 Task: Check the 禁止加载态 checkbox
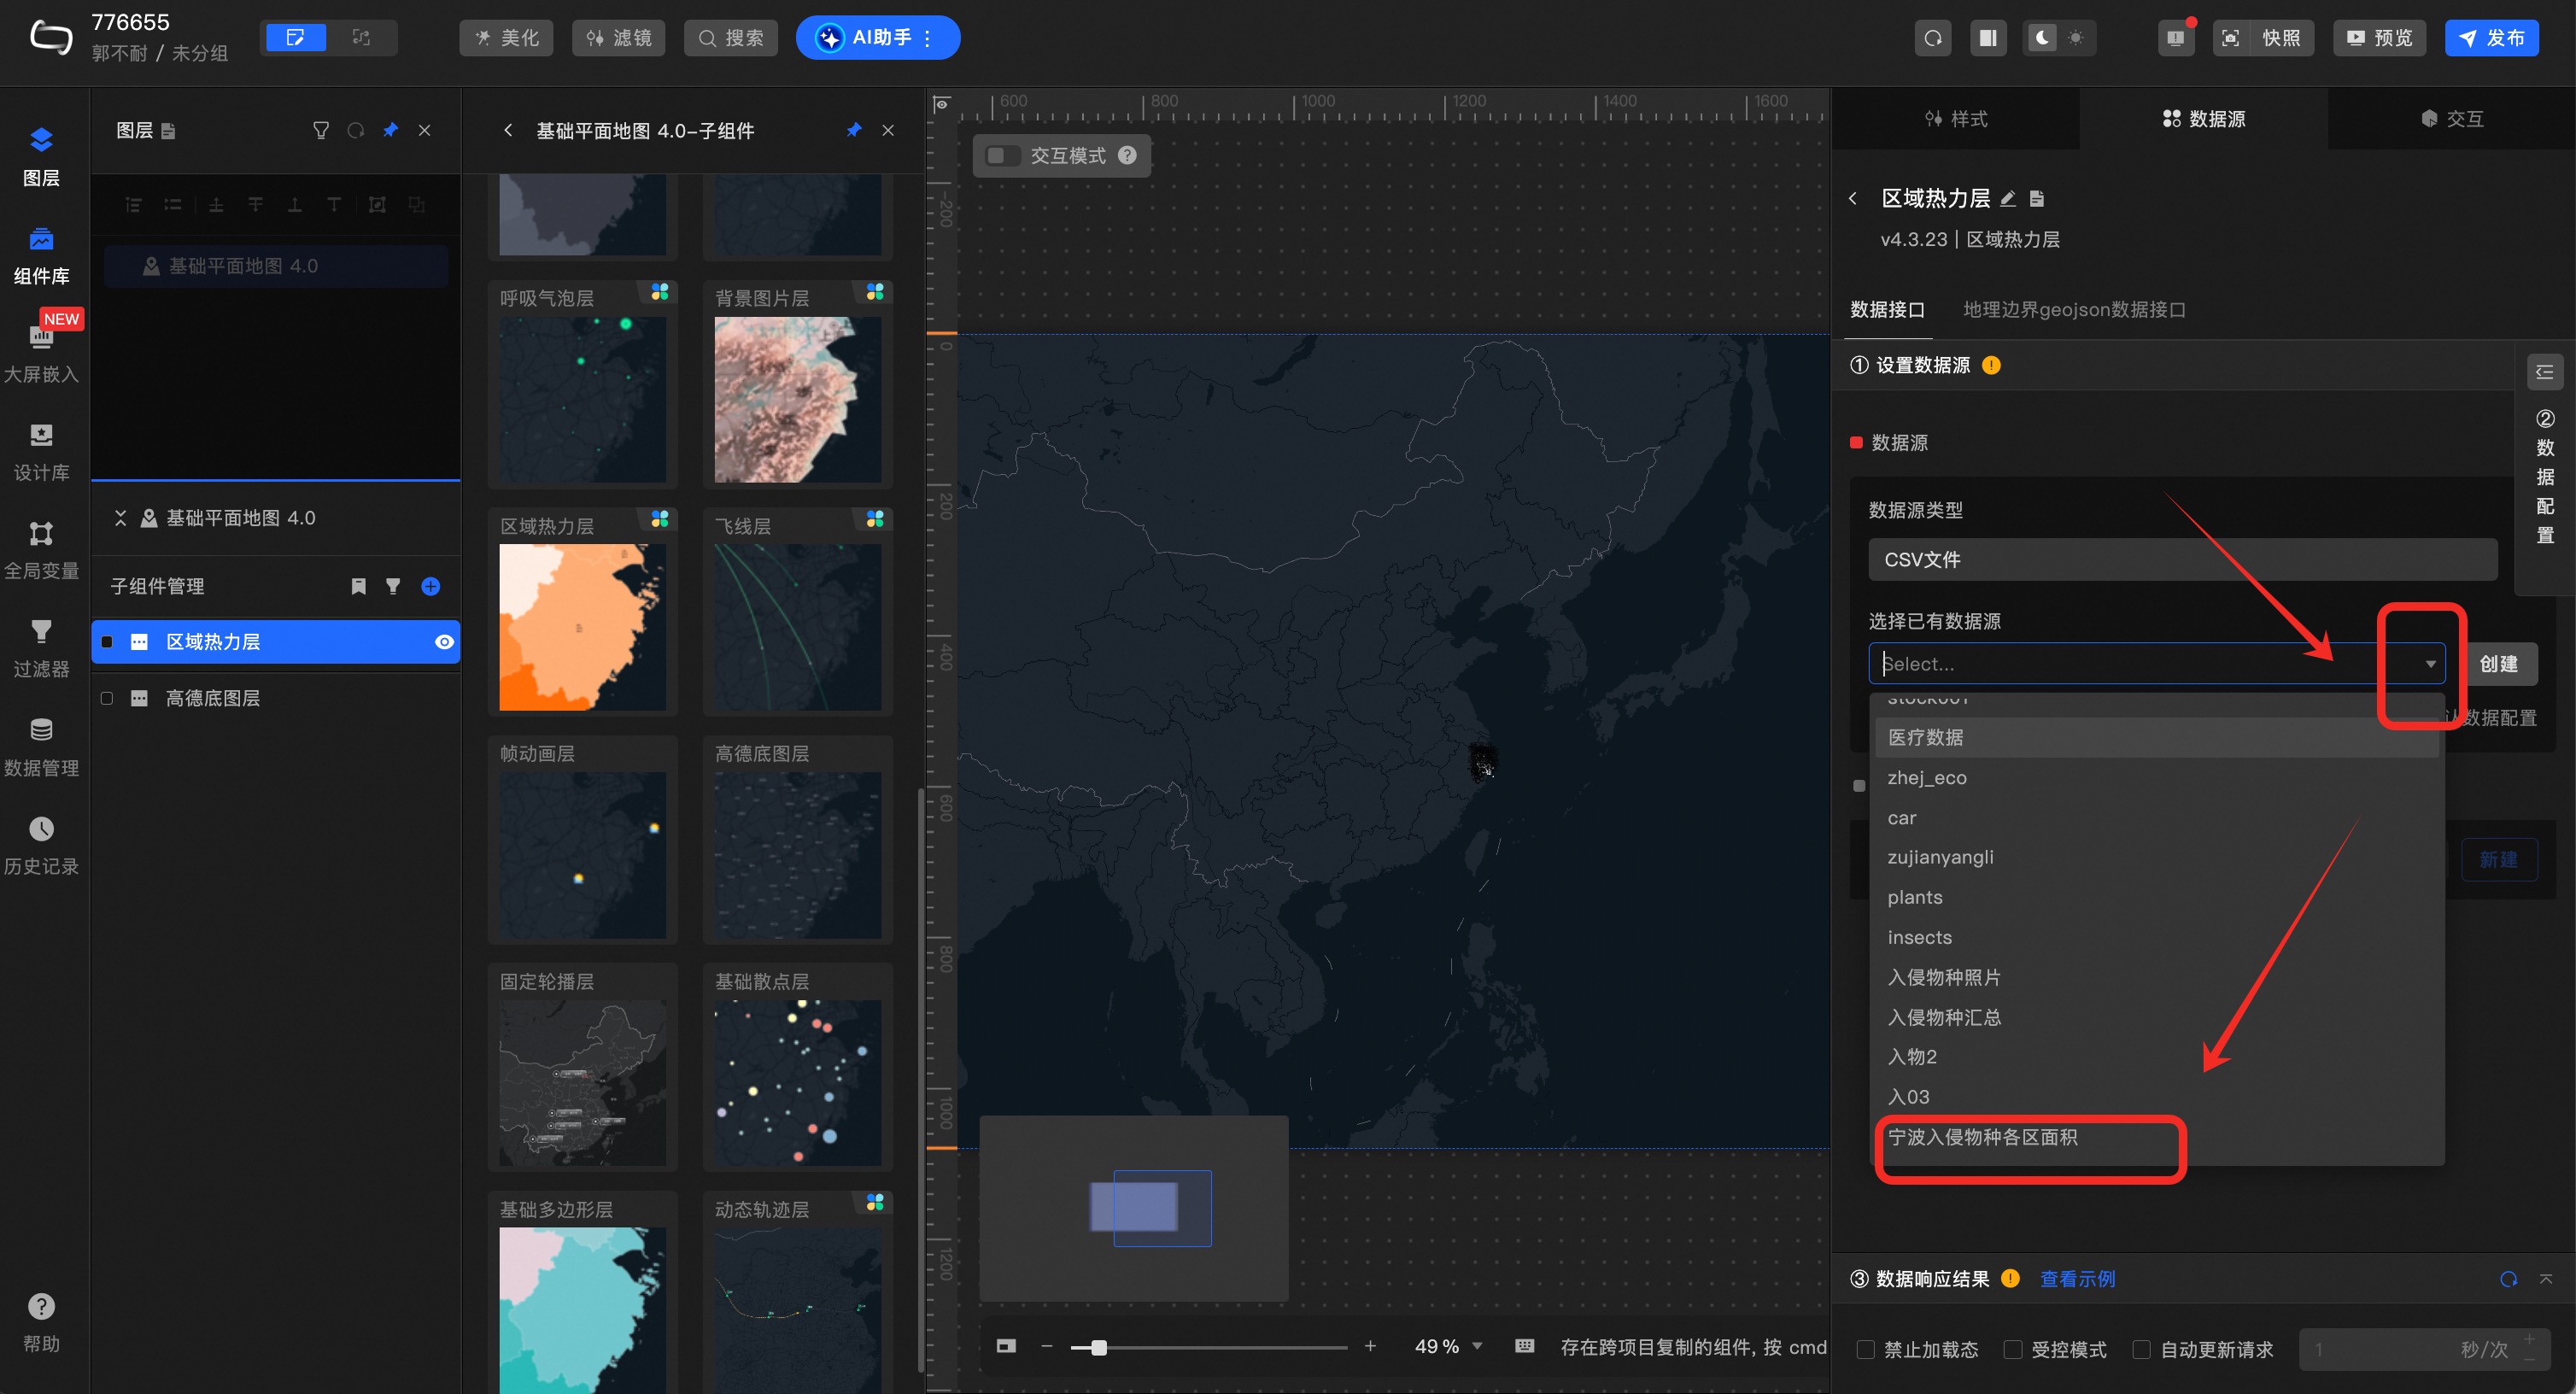pos(1865,1349)
